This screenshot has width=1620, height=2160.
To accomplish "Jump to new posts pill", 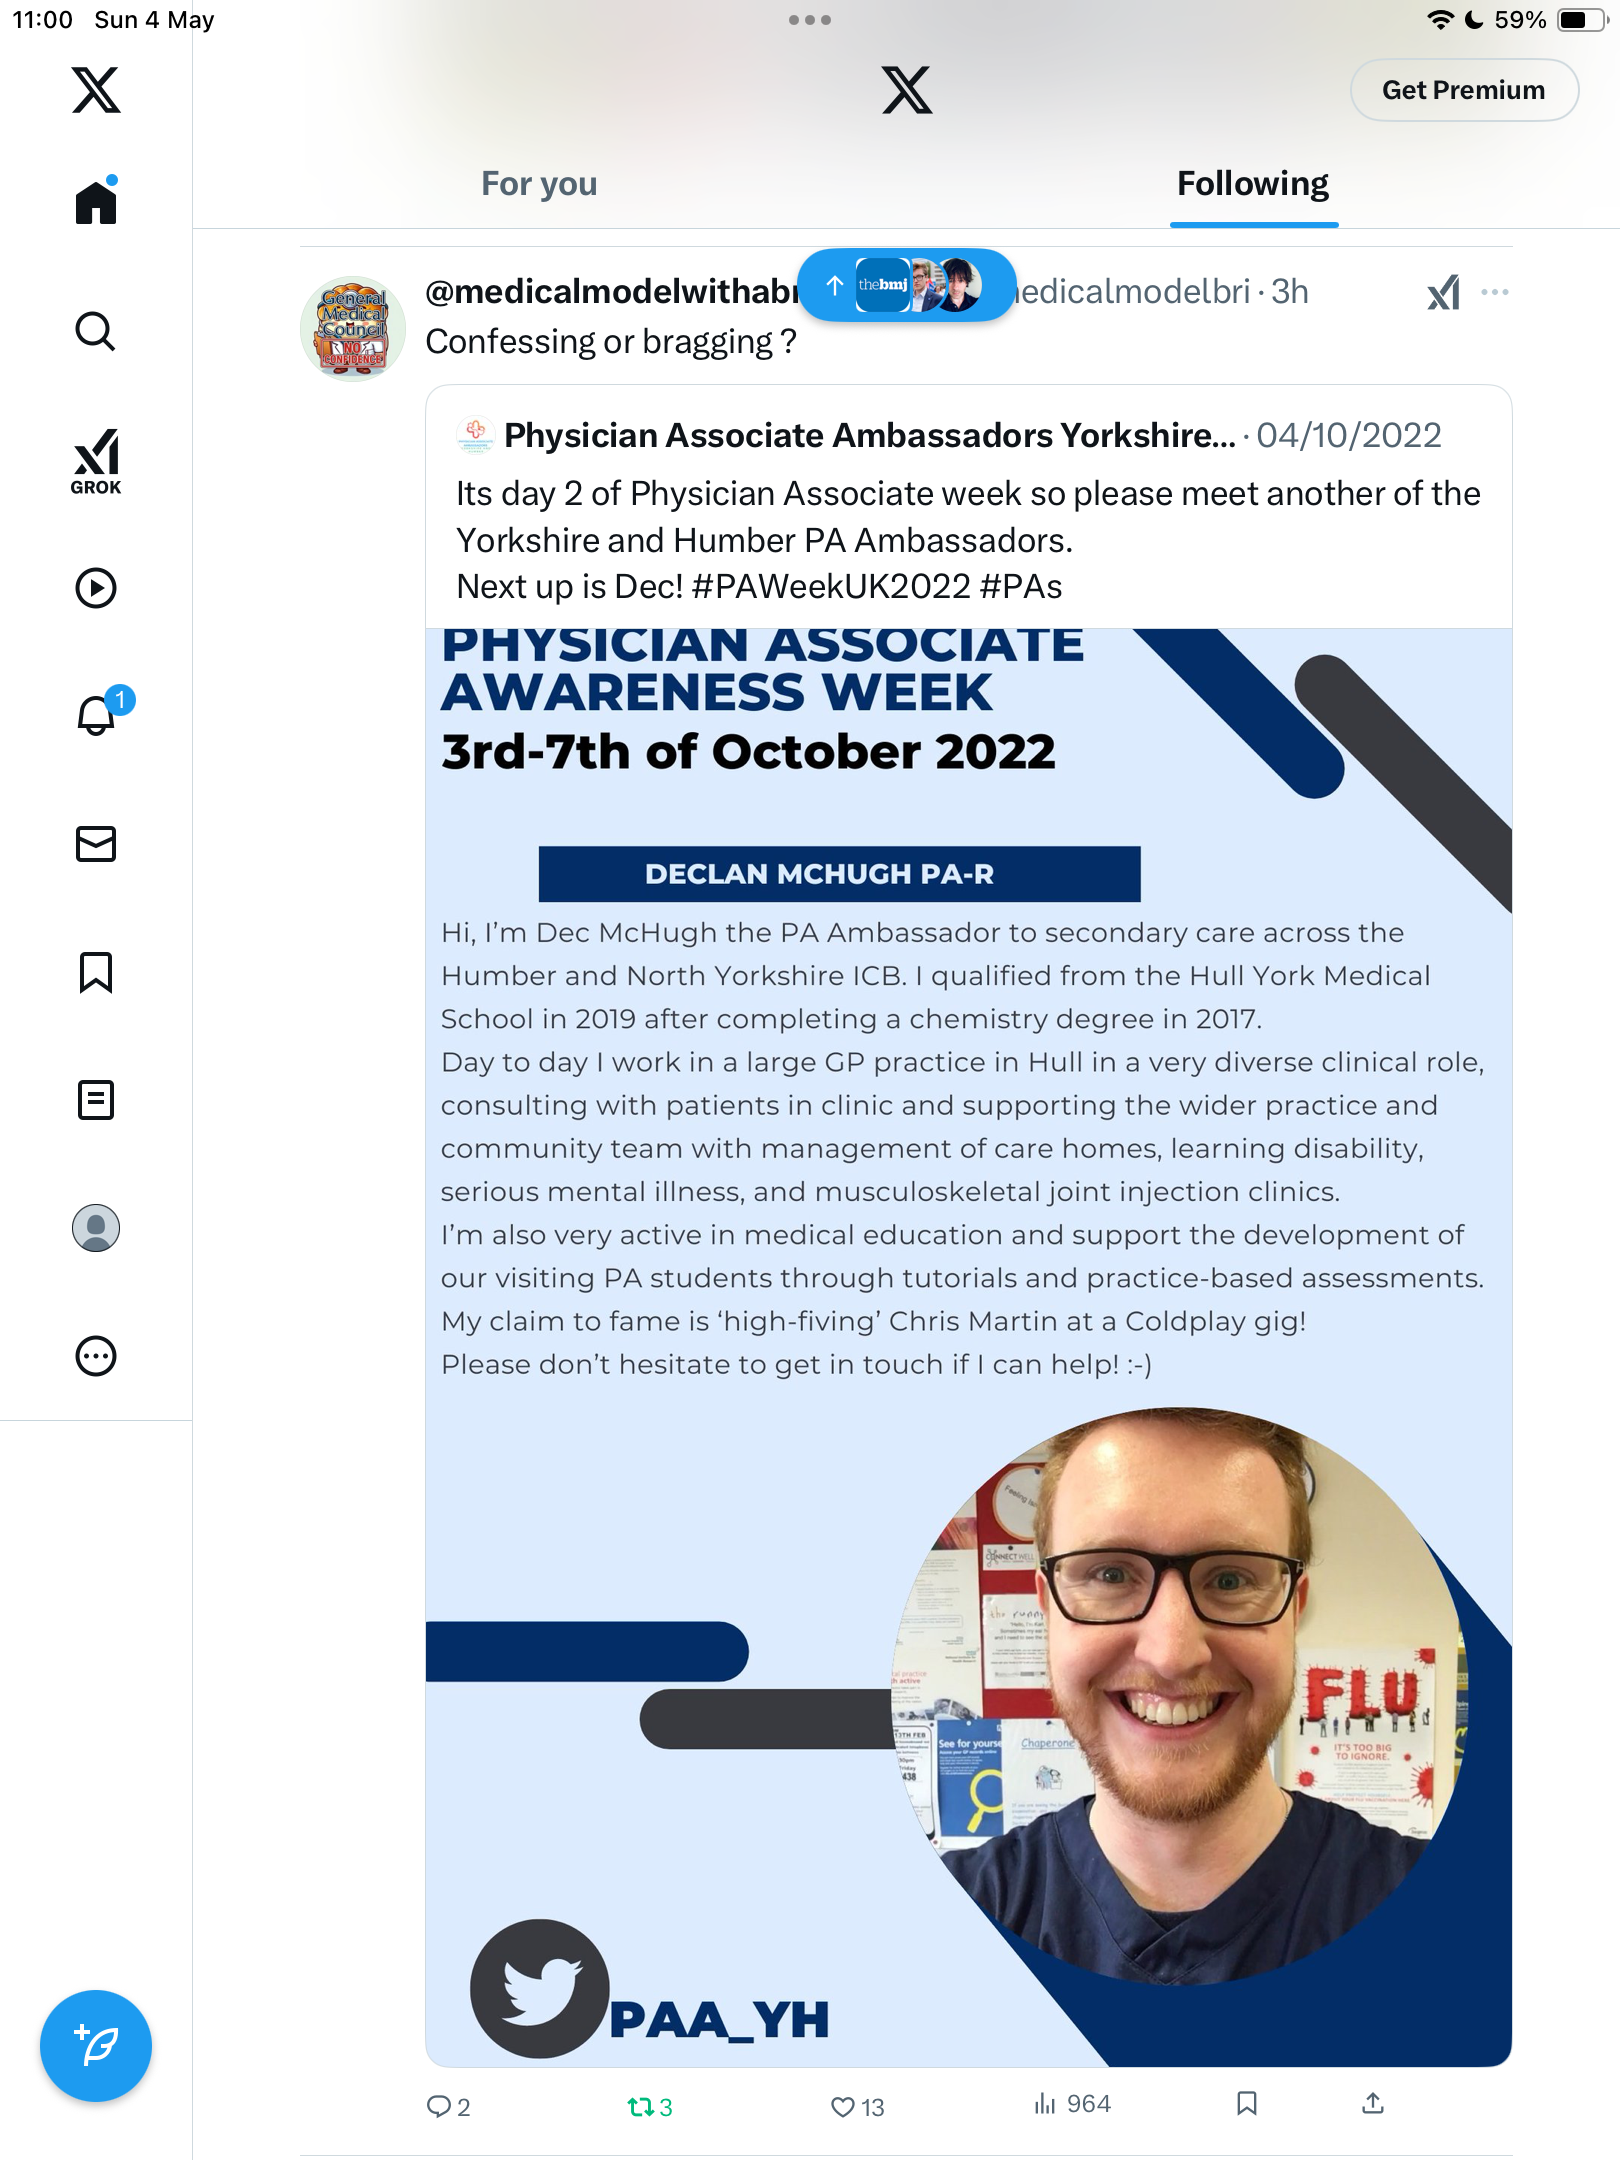I will pos(907,285).
